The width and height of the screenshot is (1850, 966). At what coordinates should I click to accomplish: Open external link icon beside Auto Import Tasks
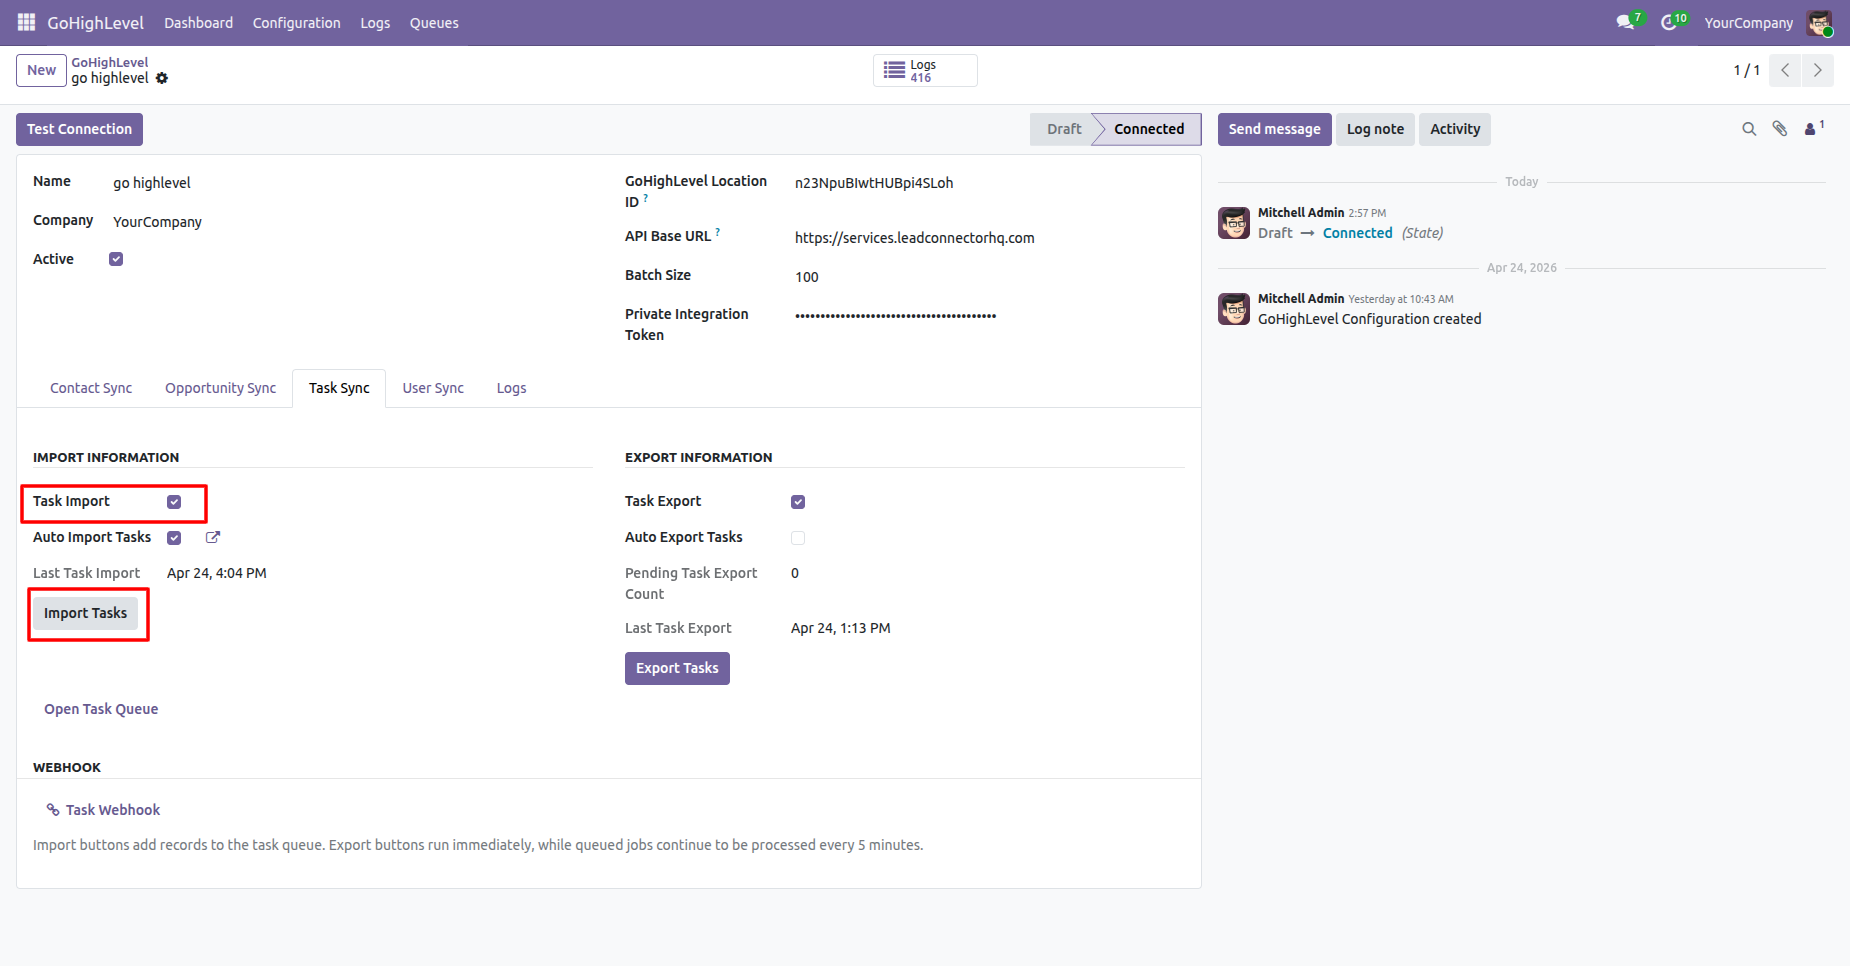point(213,537)
